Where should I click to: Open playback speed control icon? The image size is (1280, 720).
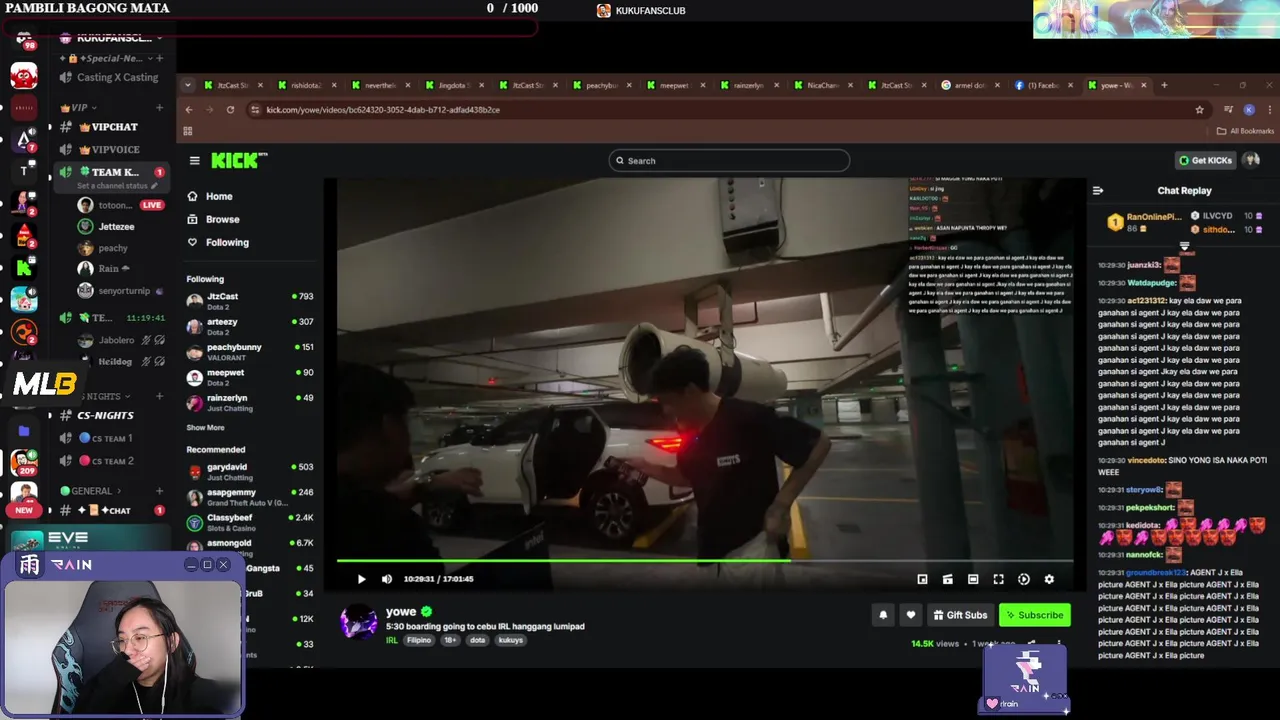(1023, 579)
